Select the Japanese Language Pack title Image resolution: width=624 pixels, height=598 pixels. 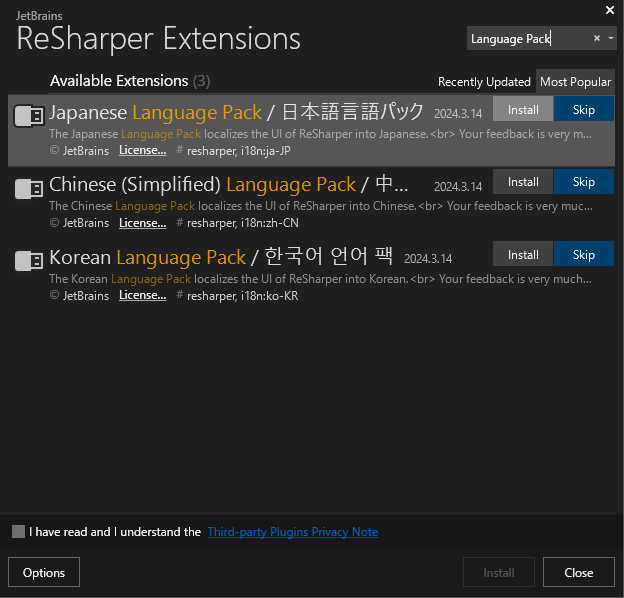236,112
